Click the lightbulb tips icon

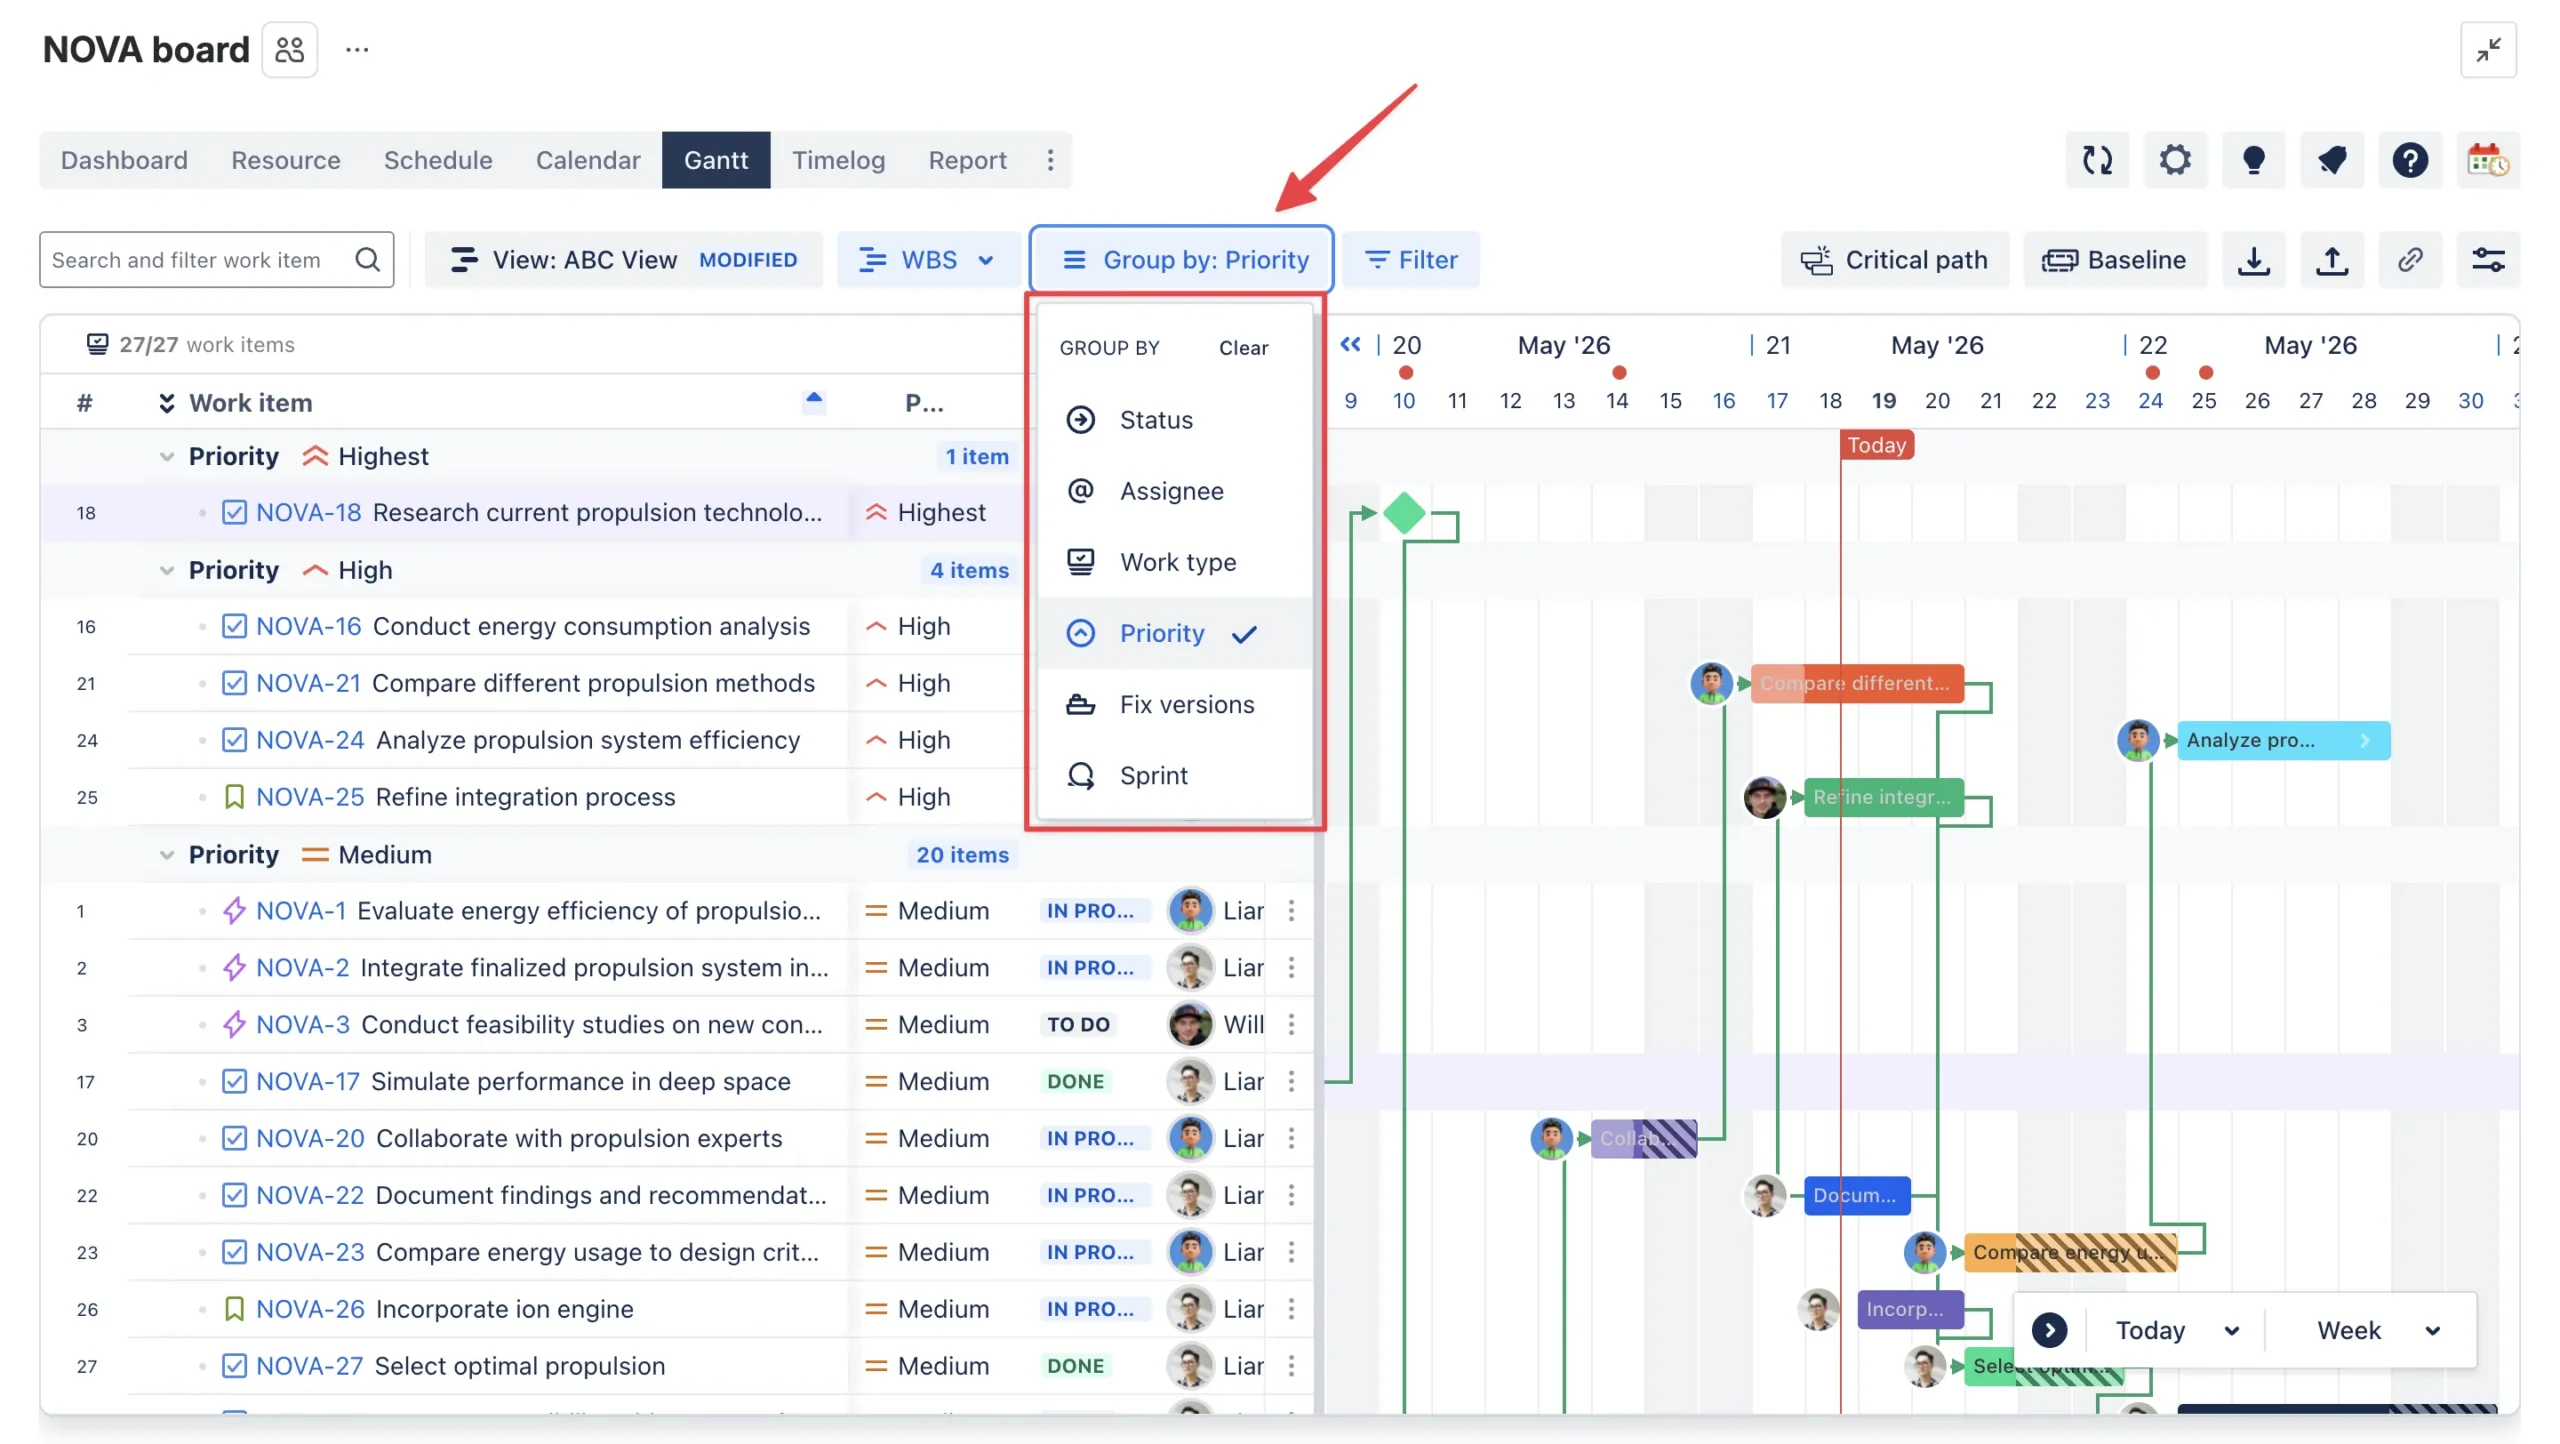[2252, 160]
